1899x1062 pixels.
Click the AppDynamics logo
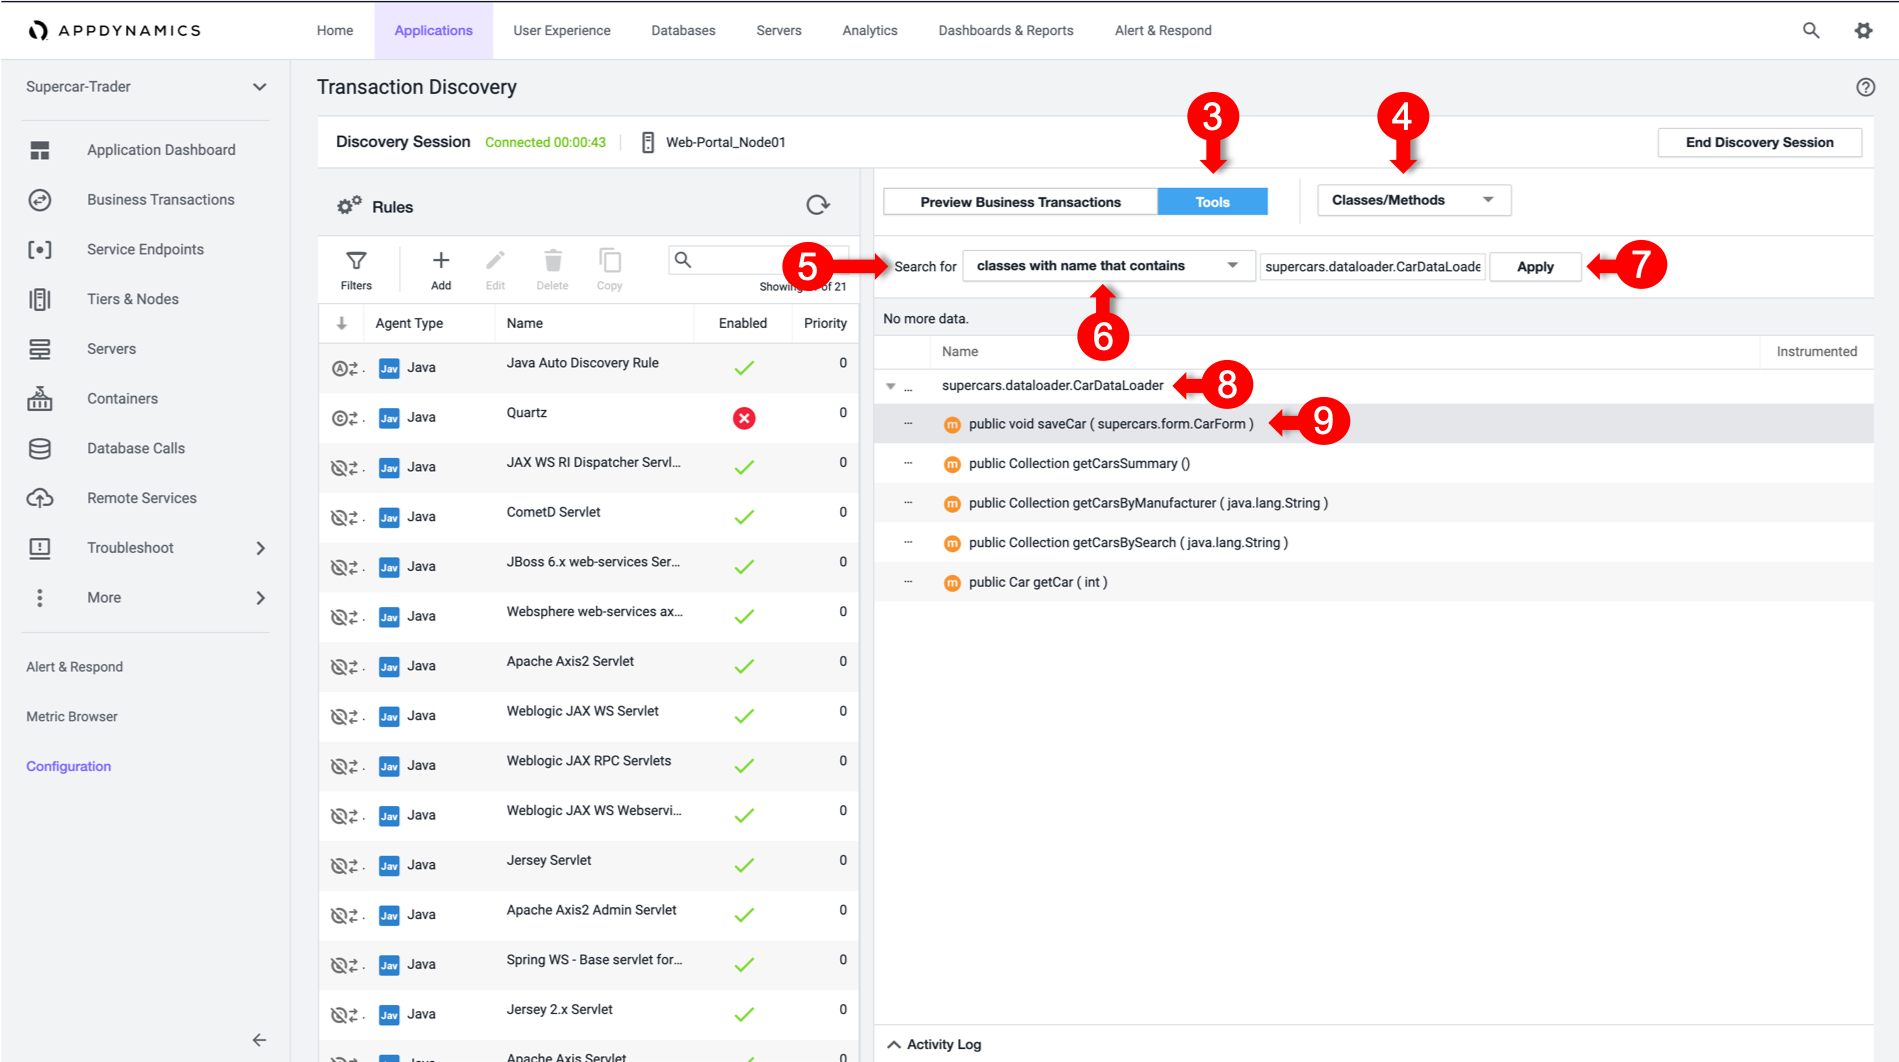pos(115,30)
